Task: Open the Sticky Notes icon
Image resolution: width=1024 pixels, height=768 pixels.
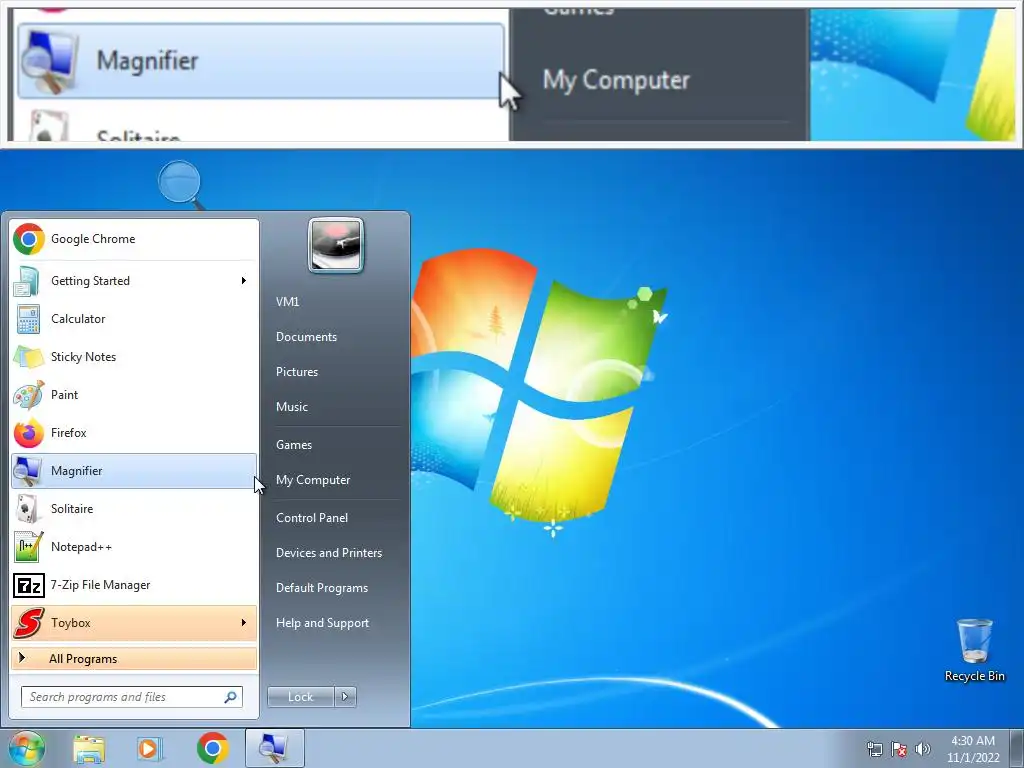Action: (28, 357)
